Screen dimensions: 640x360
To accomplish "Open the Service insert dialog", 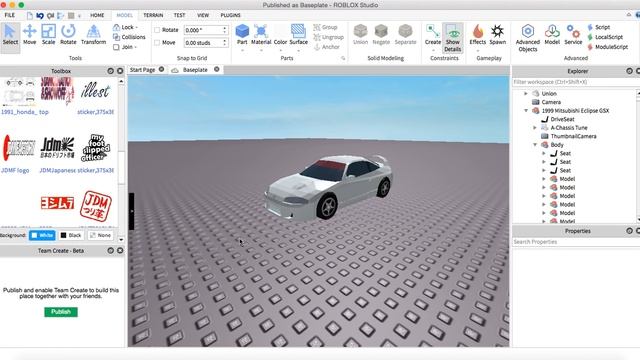I will [573, 35].
